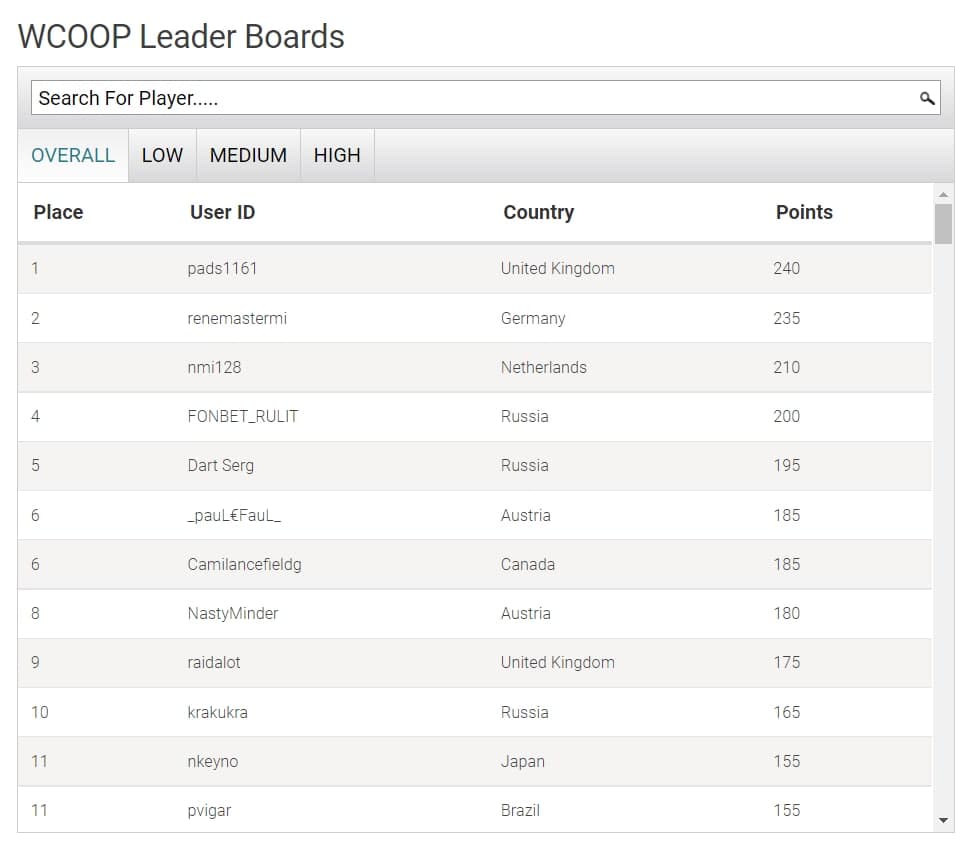Click the 210 points value
The image size is (974, 848).
pyautogui.click(x=786, y=367)
